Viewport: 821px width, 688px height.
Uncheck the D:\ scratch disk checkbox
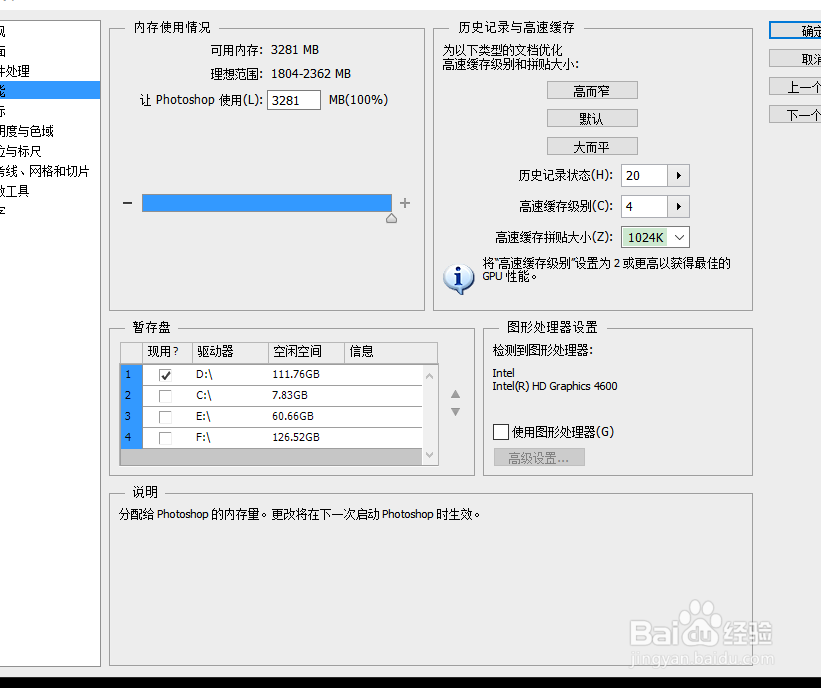[x=164, y=374]
